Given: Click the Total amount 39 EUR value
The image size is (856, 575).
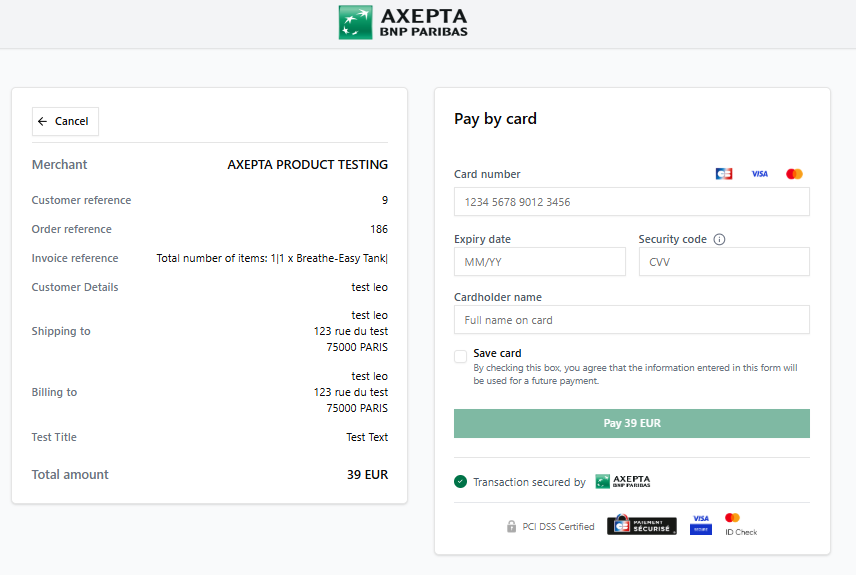Looking at the screenshot, I should click(367, 475).
